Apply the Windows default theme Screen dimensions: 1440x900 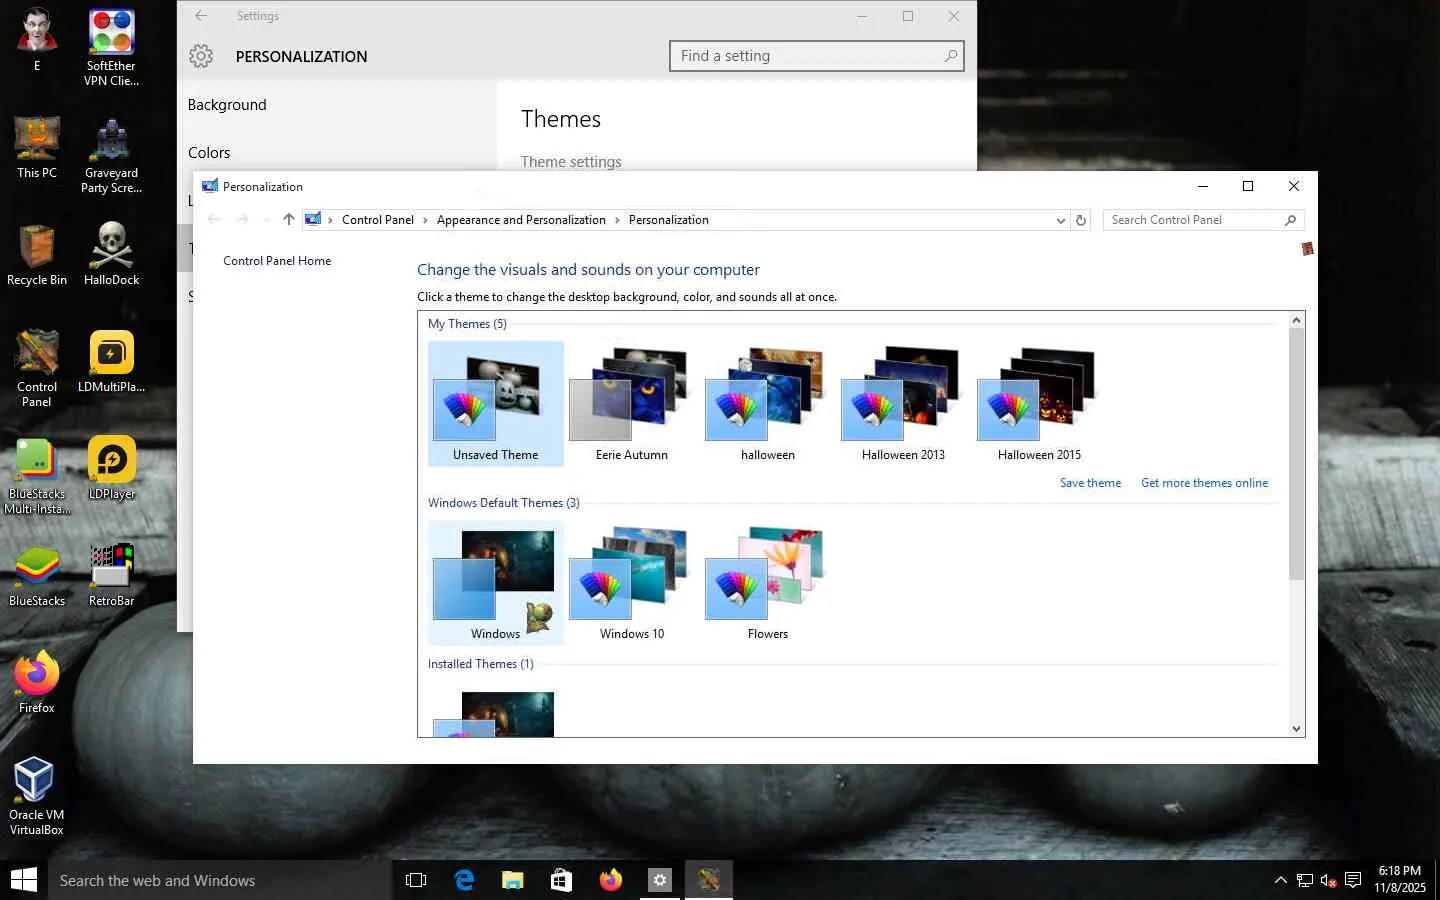[496, 583]
